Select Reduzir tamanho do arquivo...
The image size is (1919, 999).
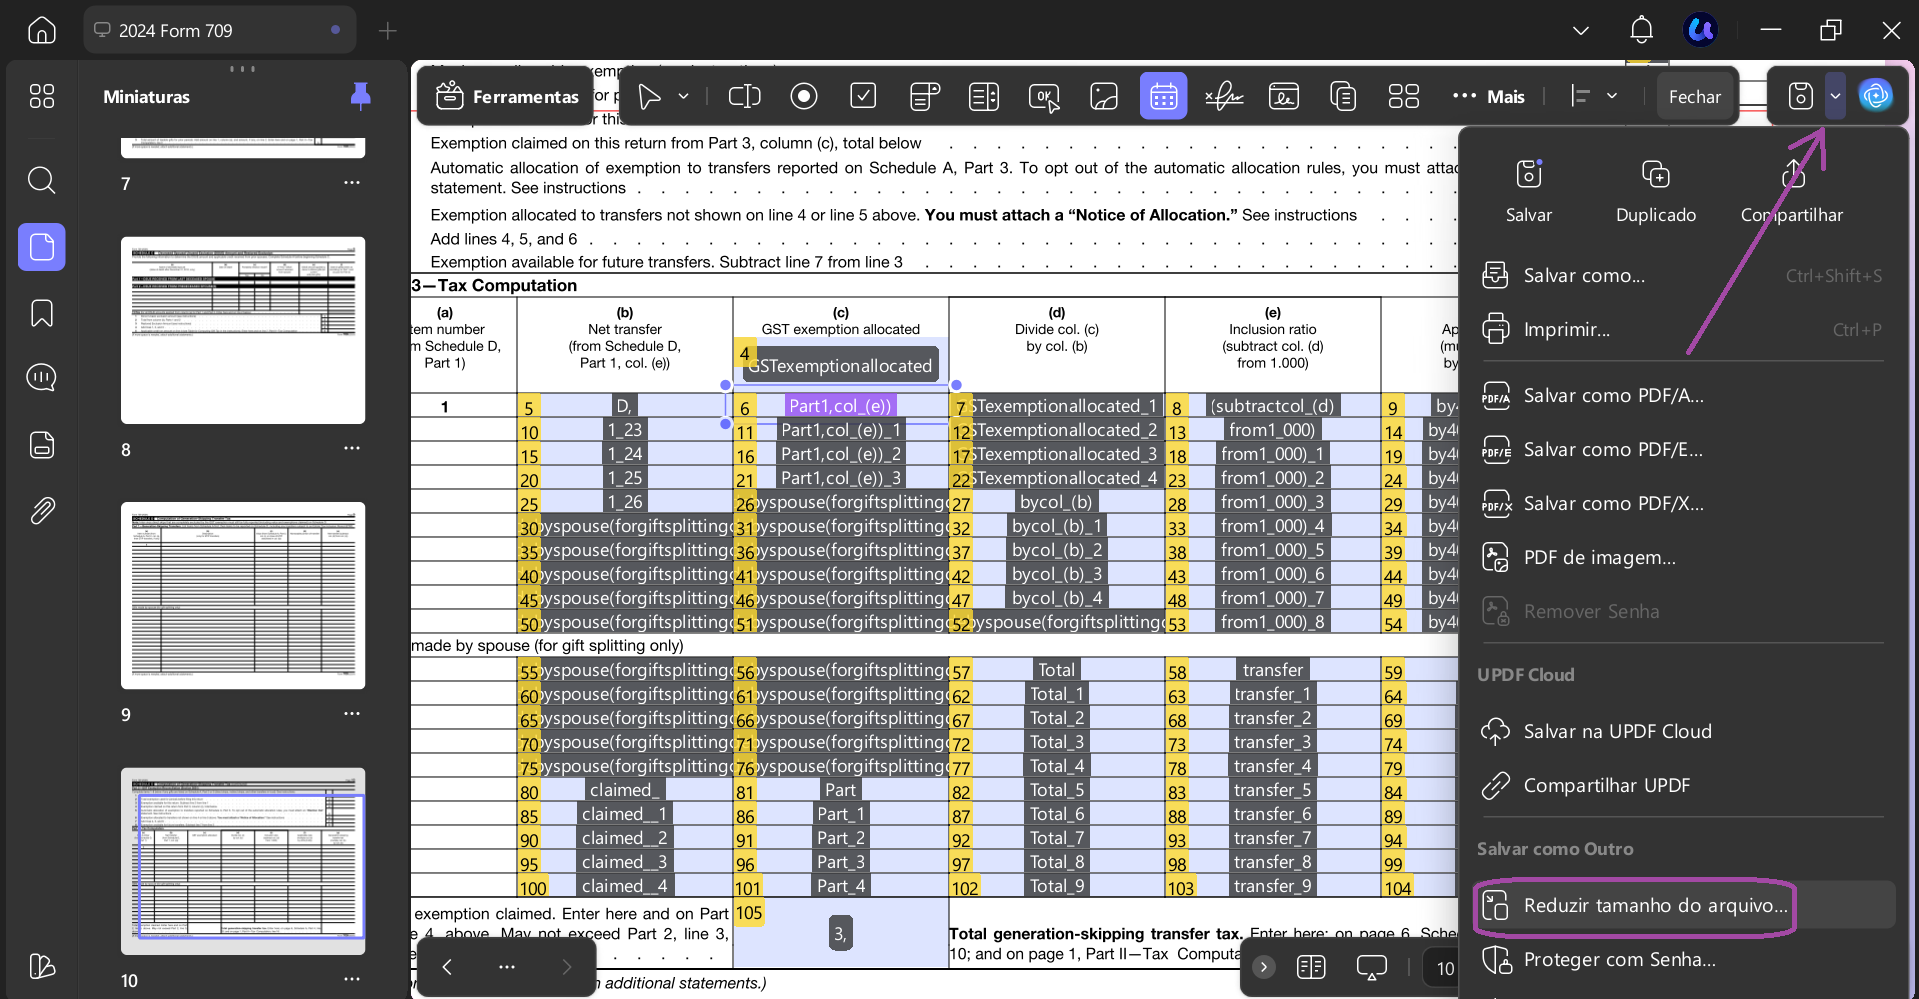tap(1683, 905)
